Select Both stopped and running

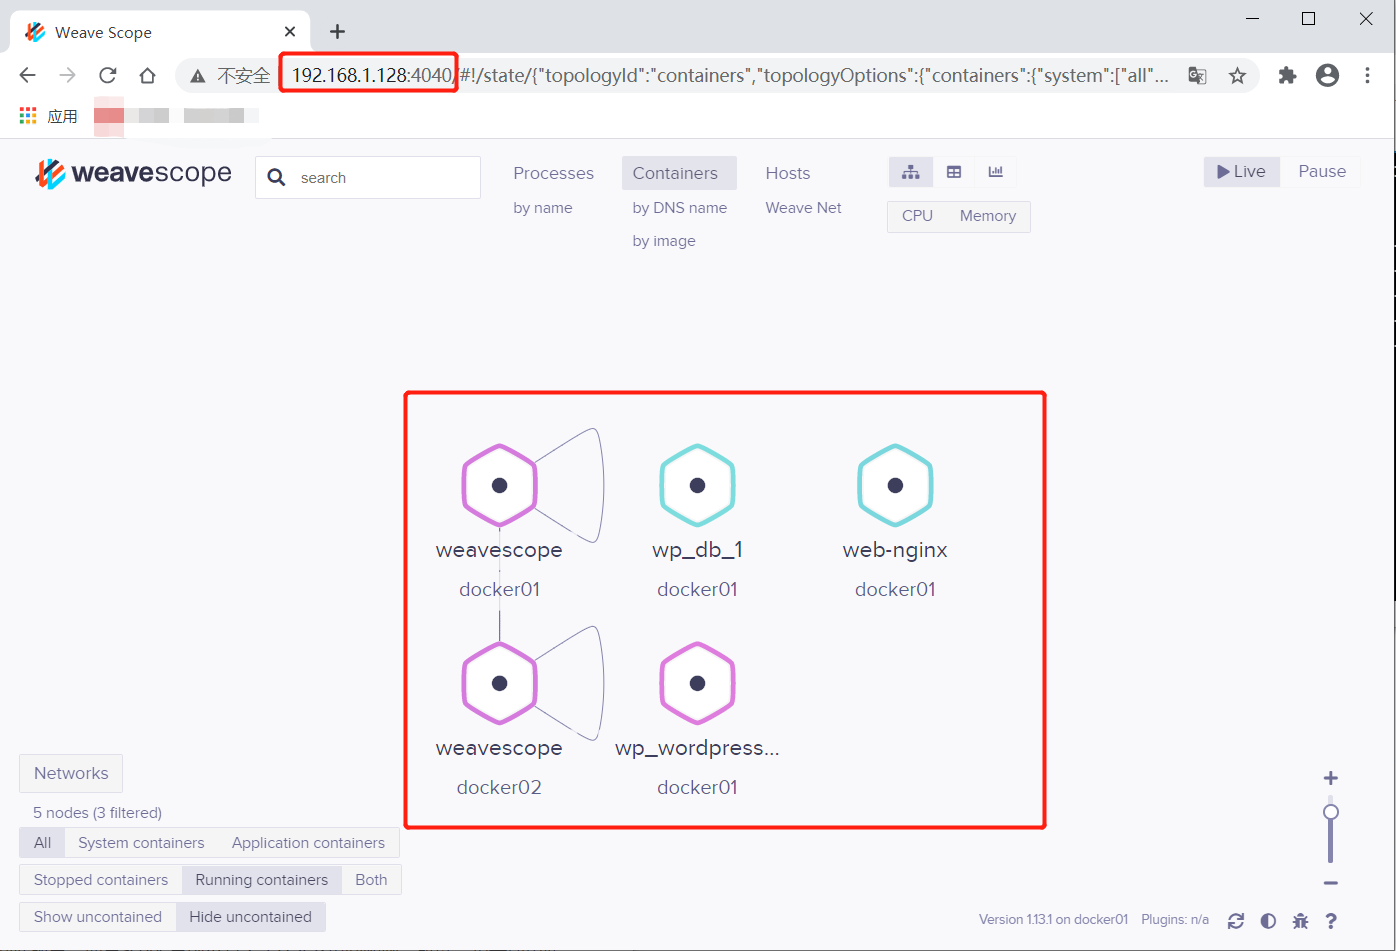[371, 880]
